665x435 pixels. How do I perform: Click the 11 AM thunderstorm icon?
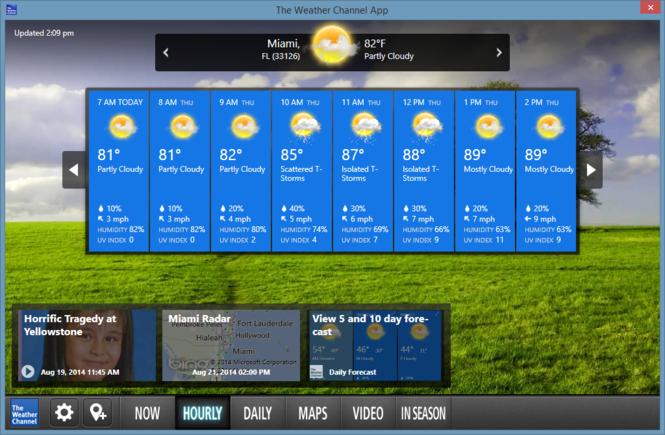[x=366, y=126]
